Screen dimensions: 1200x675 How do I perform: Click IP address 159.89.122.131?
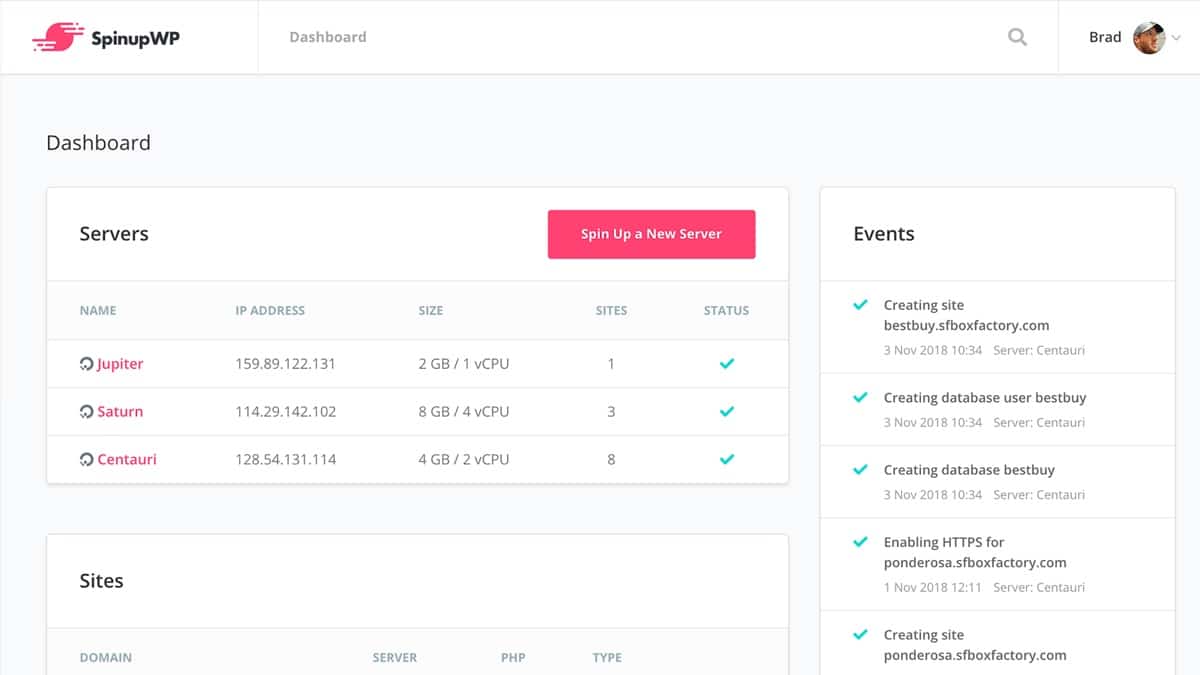pyautogui.click(x=285, y=364)
